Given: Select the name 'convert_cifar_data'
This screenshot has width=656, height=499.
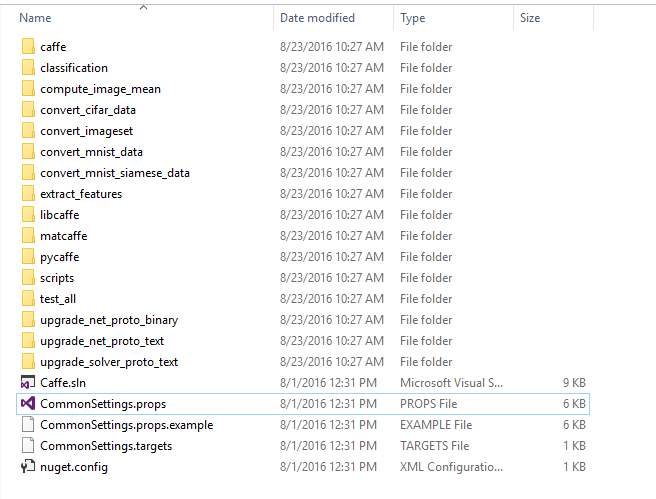Looking at the screenshot, I should (88, 110).
